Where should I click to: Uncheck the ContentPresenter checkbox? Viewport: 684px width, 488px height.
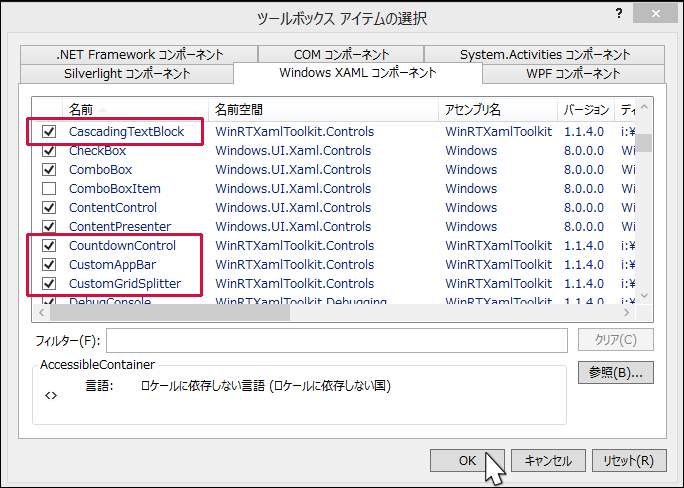pyautogui.click(x=49, y=226)
